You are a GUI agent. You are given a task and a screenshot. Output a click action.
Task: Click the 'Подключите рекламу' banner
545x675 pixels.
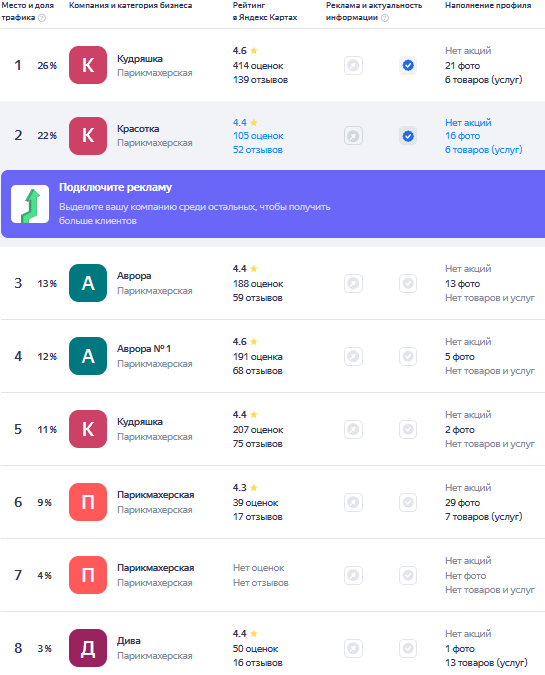pos(273,204)
